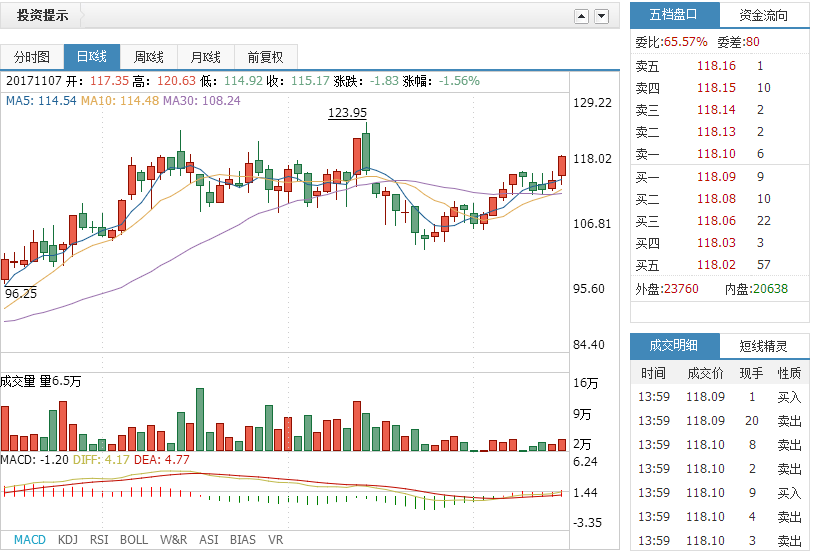Switch to the 五档盘口 tab
This screenshot has width=814, height=553.
(x=674, y=15)
